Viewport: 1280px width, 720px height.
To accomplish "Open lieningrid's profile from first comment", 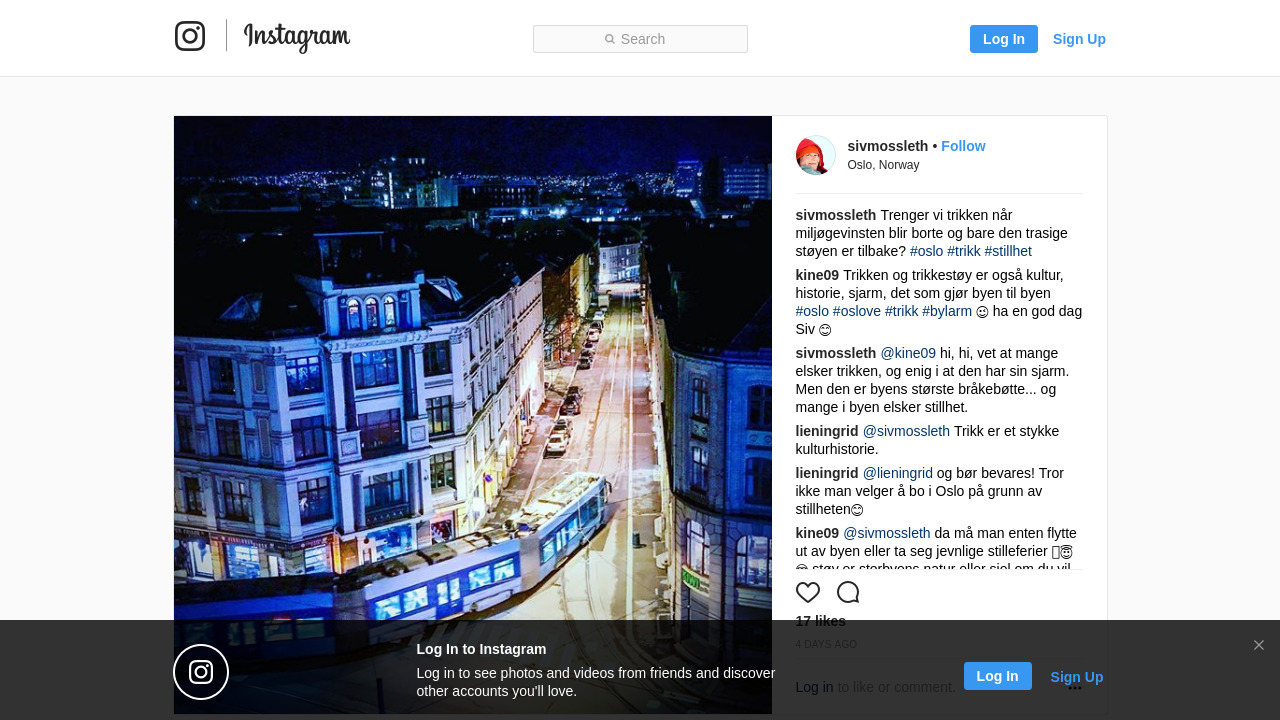I will tap(827, 431).
